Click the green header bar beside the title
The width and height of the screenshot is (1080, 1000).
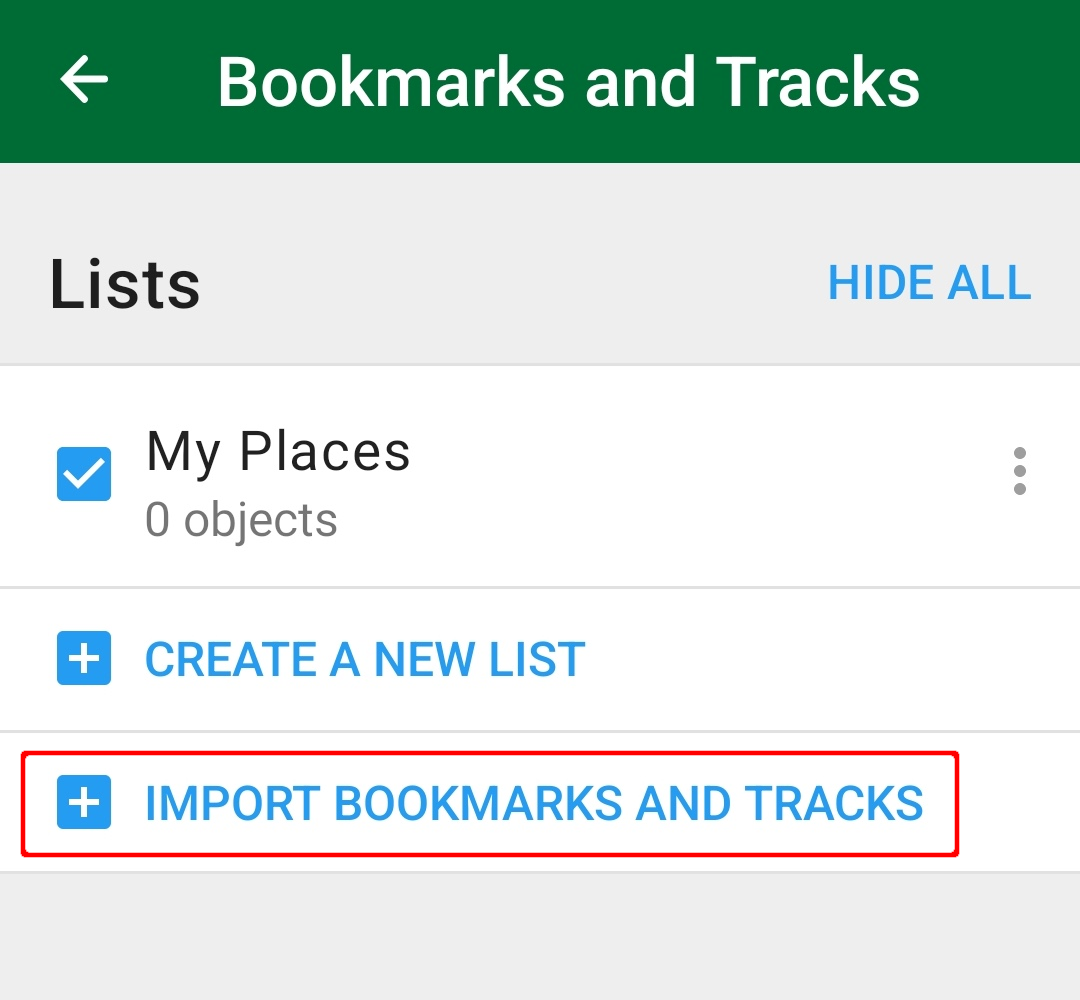tap(999, 81)
